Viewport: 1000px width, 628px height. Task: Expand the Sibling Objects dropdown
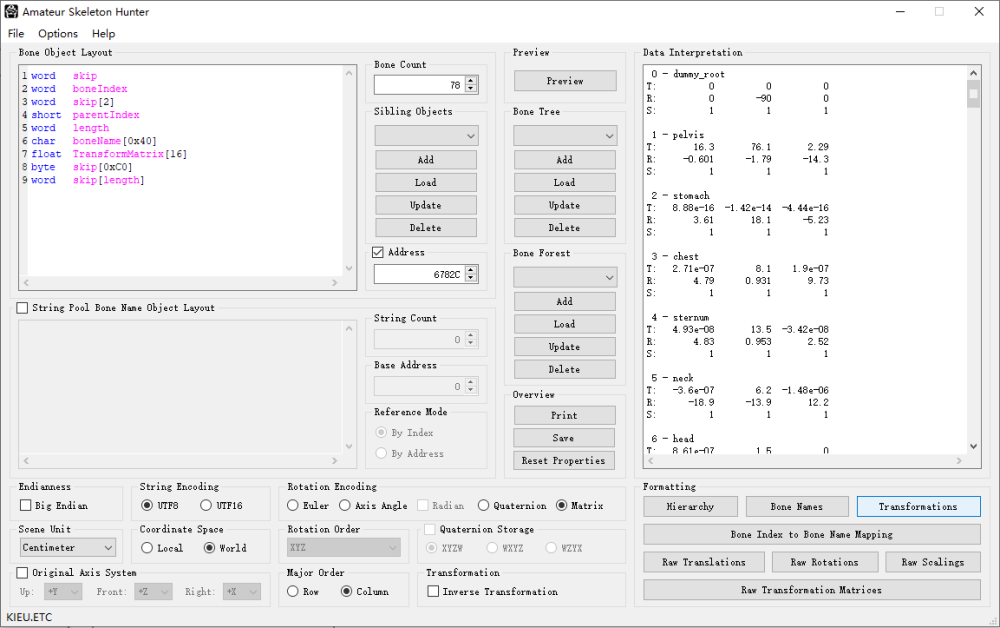pos(426,135)
